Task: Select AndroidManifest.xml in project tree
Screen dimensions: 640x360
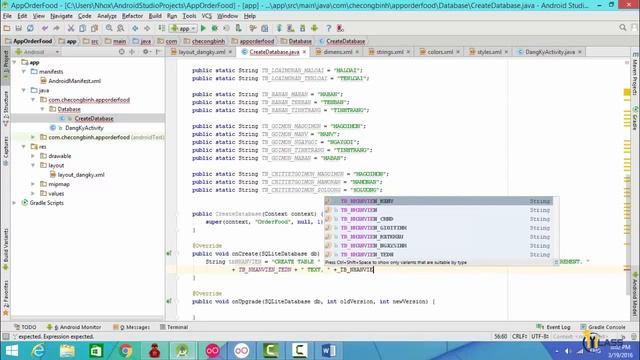Action: tap(74, 81)
